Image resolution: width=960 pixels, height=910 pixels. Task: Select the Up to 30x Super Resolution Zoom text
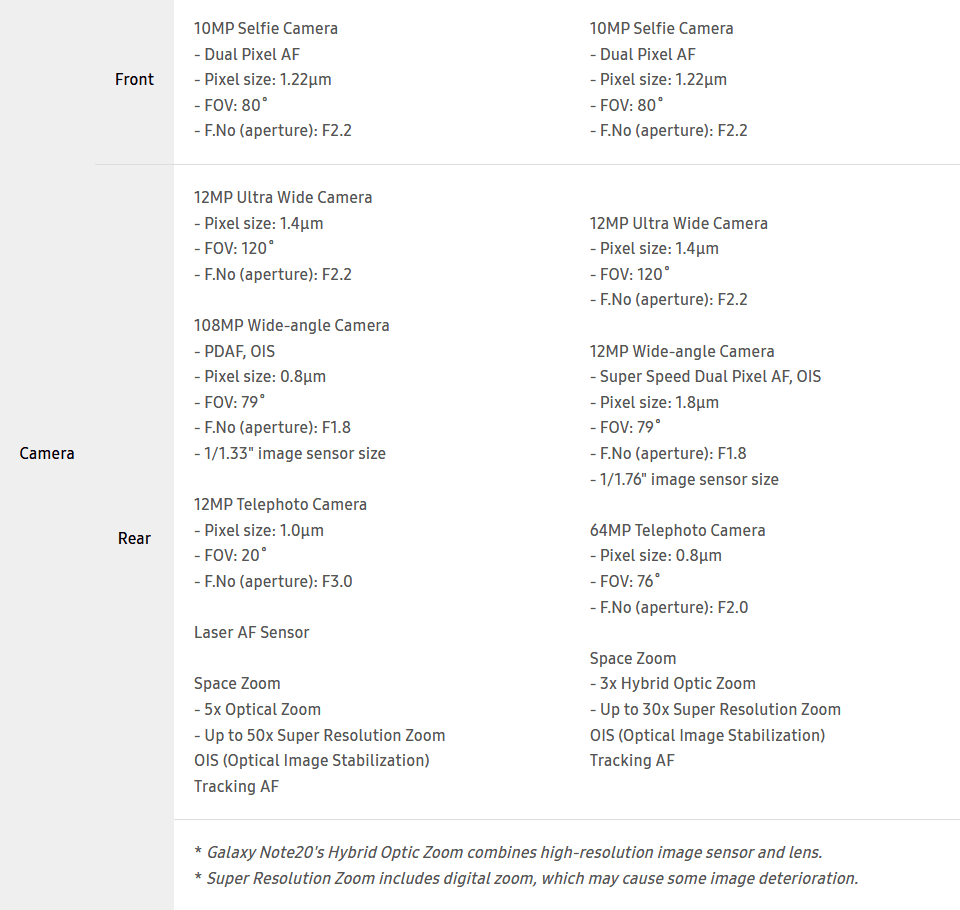(715, 709)
